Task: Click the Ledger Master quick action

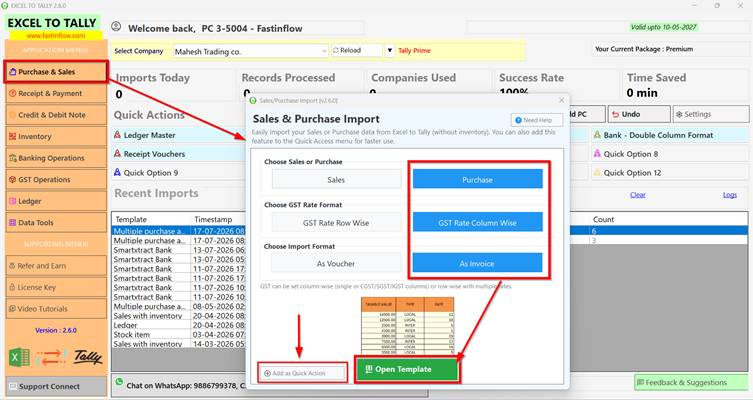Action: 179,135
